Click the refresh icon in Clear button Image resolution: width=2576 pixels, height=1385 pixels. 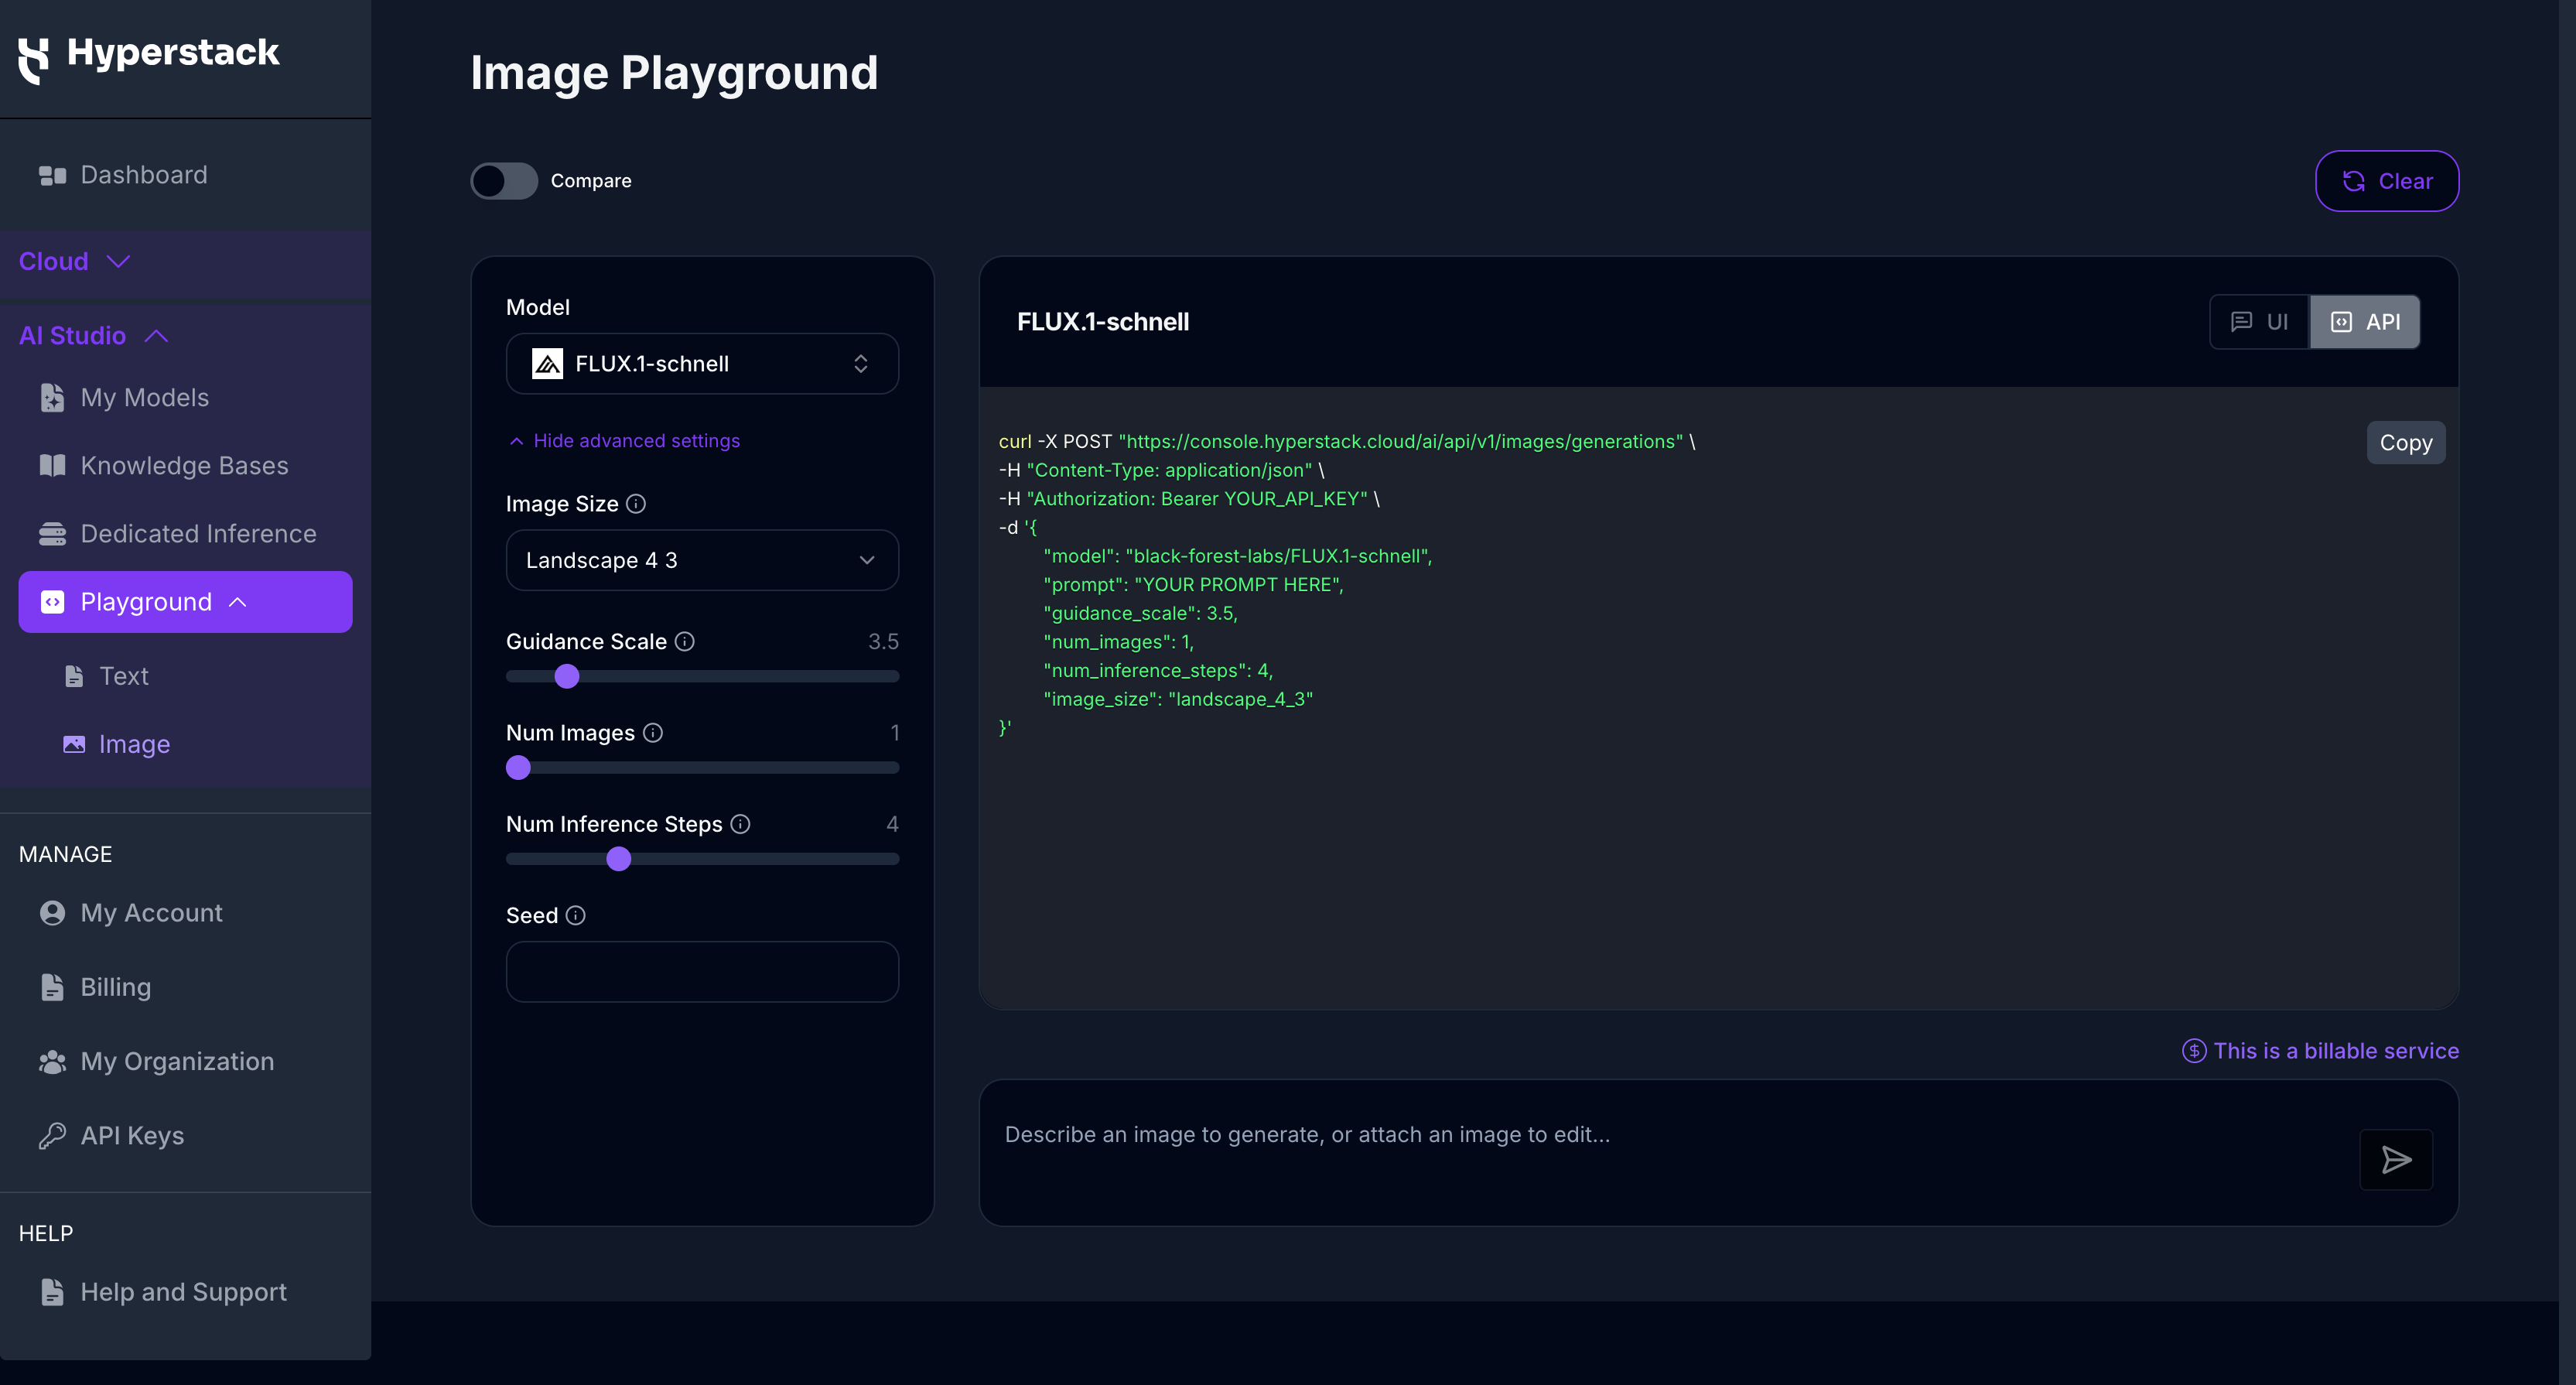point(2353,181)
